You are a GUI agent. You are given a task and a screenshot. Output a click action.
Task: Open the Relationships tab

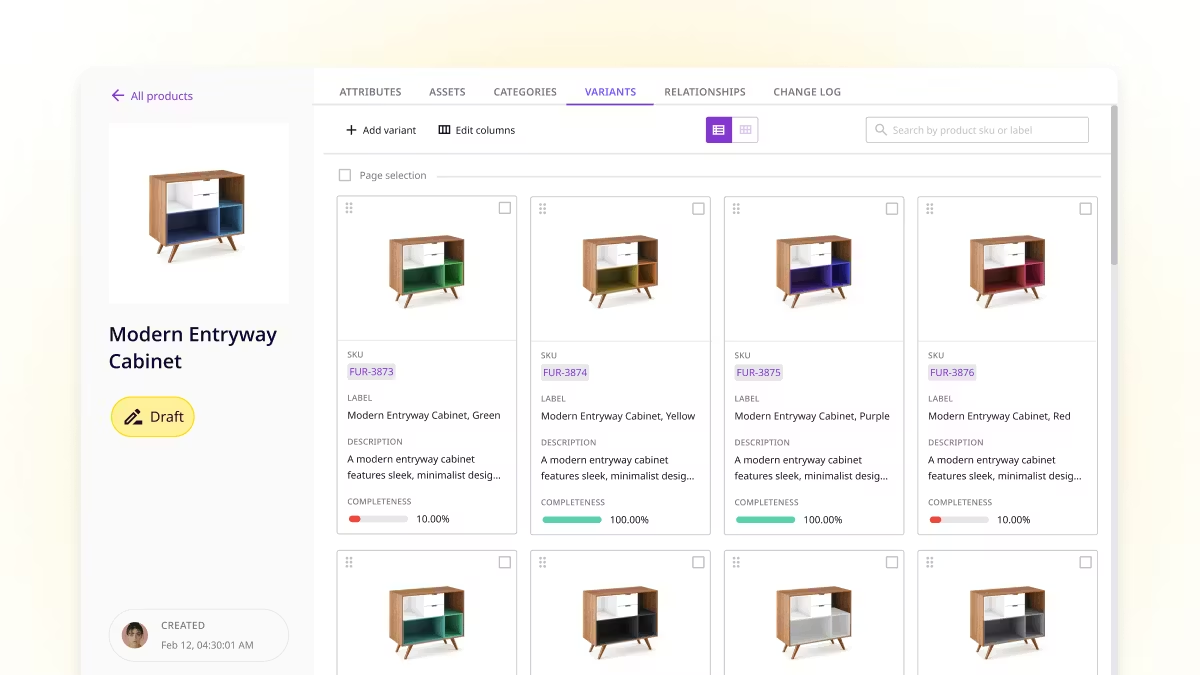click(705, 92)
